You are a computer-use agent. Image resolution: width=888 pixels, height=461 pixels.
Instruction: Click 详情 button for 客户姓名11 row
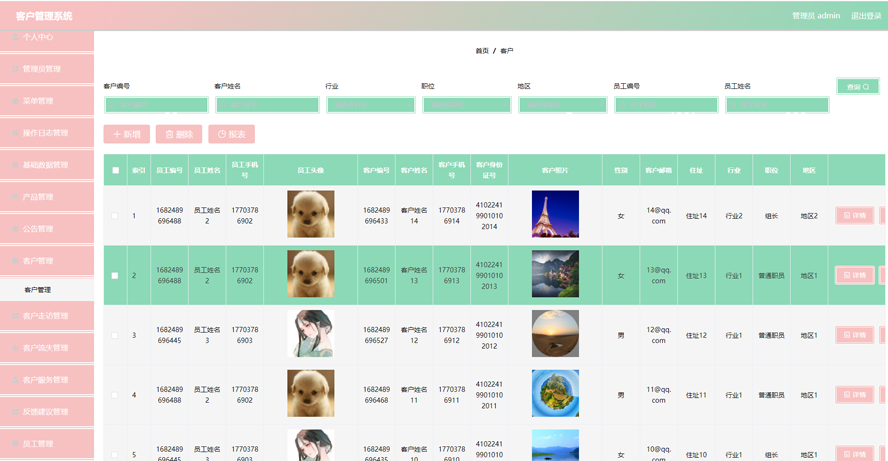(855, 395)
